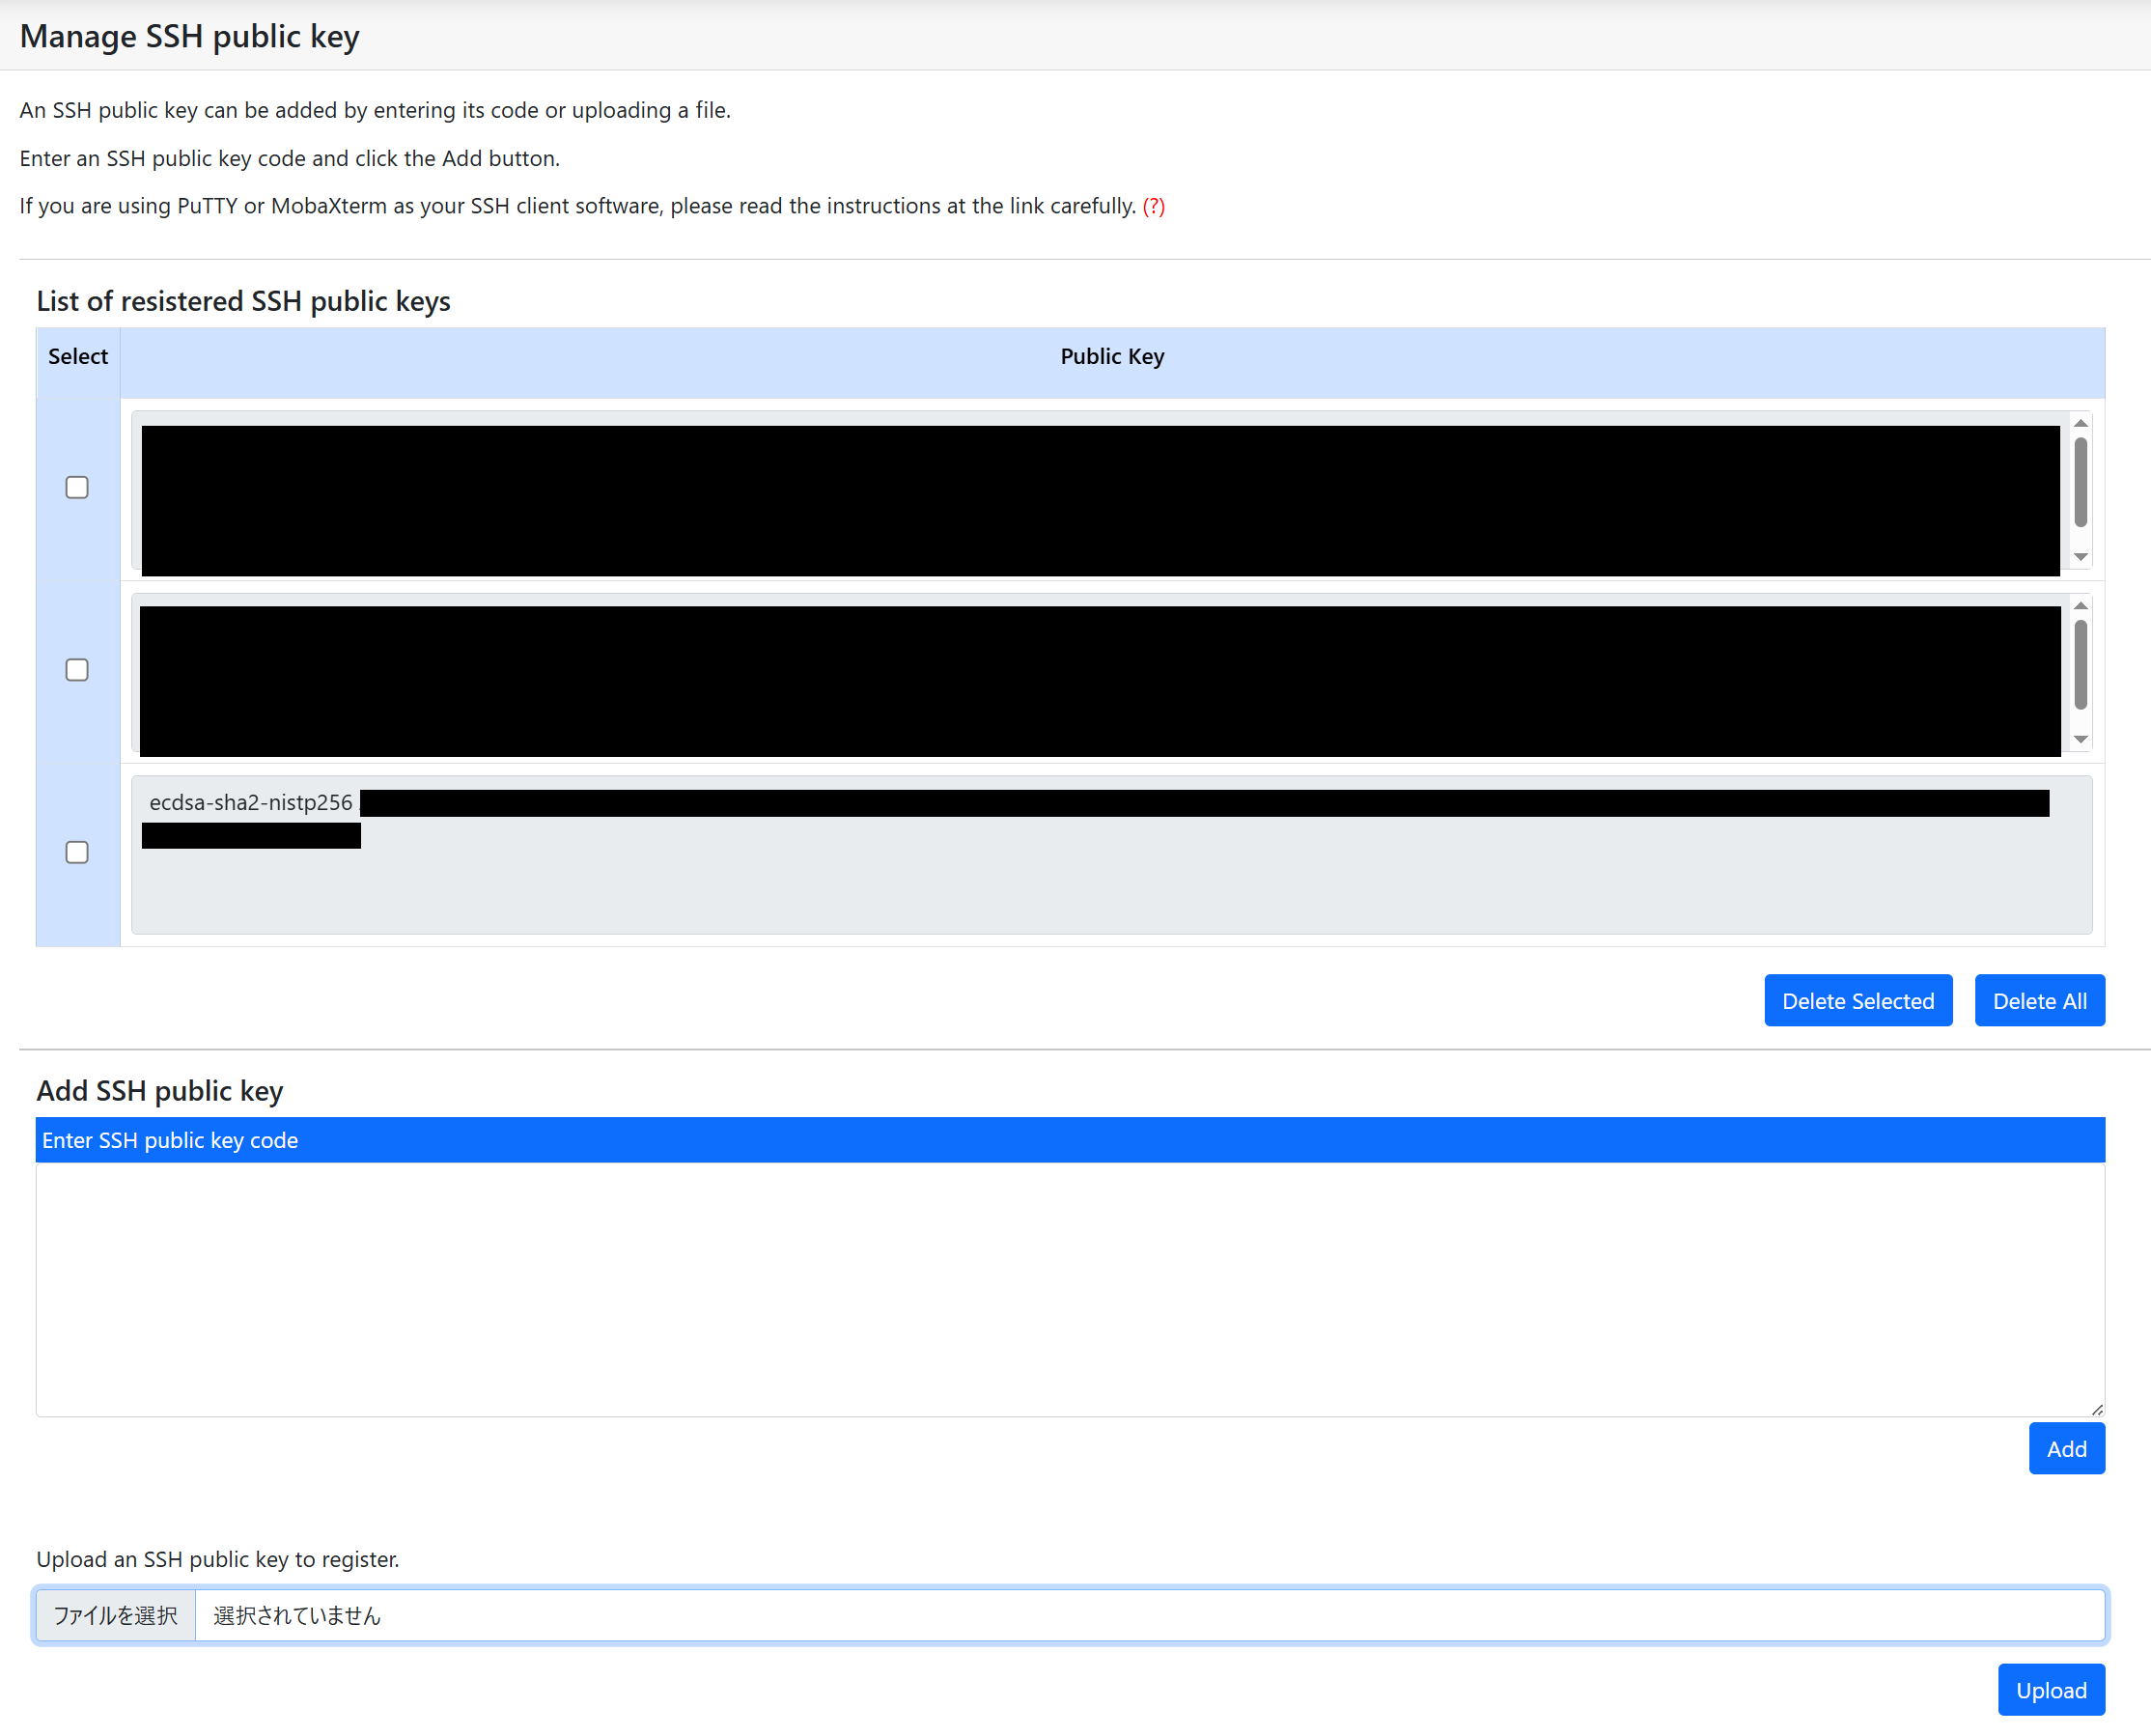The image size is (2151, 1736).
Task: Focus the SSH public key code textarea
Action: (1070, 1288)
